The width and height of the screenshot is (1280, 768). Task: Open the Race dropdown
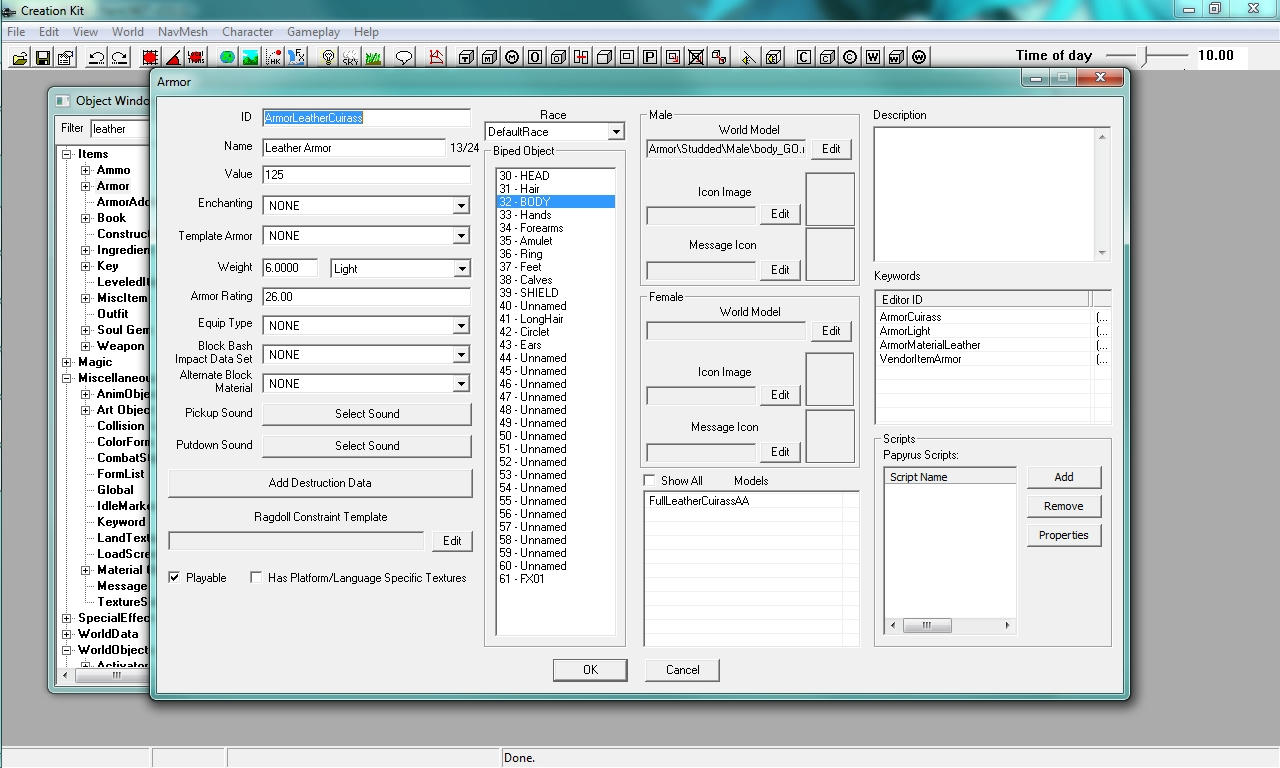pos(616,132)
